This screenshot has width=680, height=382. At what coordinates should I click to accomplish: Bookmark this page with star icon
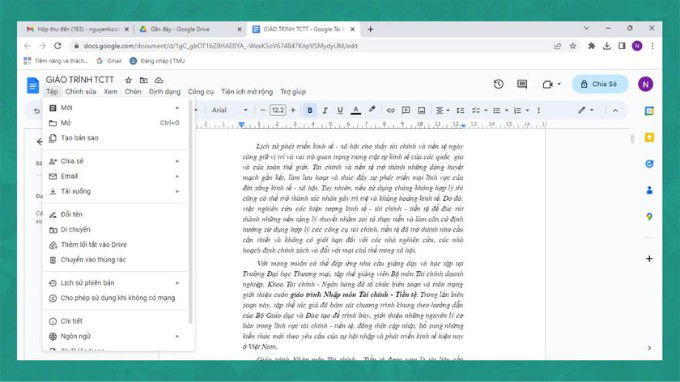point(573,46)
